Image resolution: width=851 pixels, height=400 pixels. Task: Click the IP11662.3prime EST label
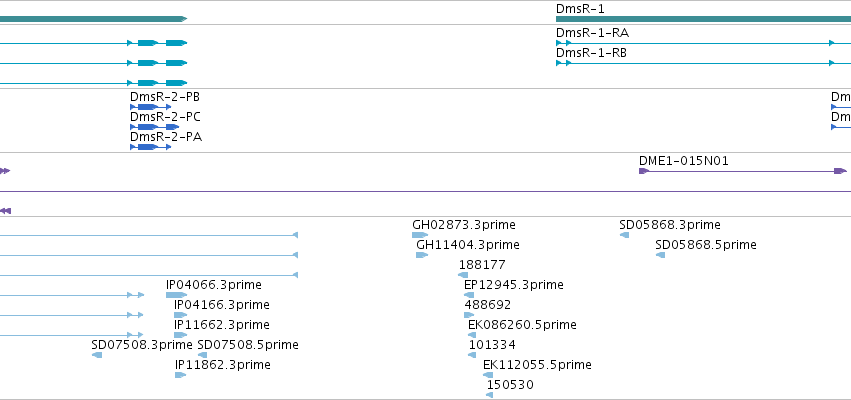pyautogui.click(x=221, y=325)
